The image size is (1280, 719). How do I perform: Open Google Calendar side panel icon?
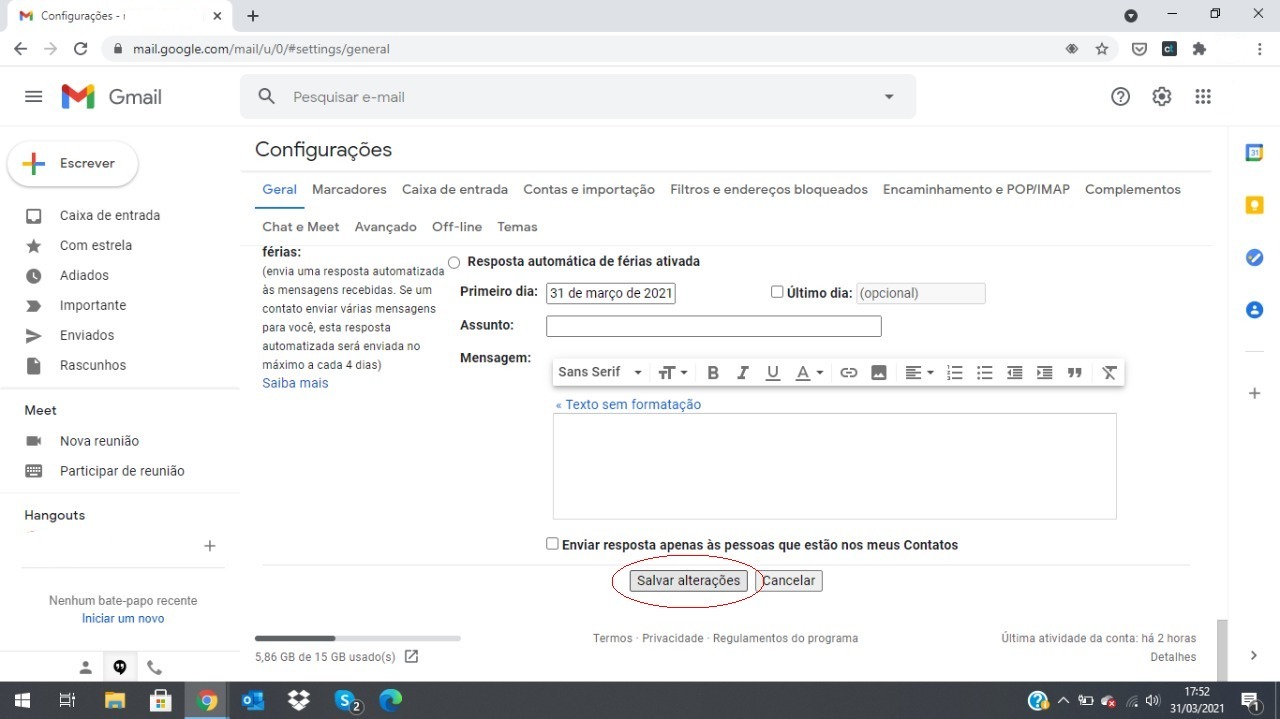(1254, 153)
